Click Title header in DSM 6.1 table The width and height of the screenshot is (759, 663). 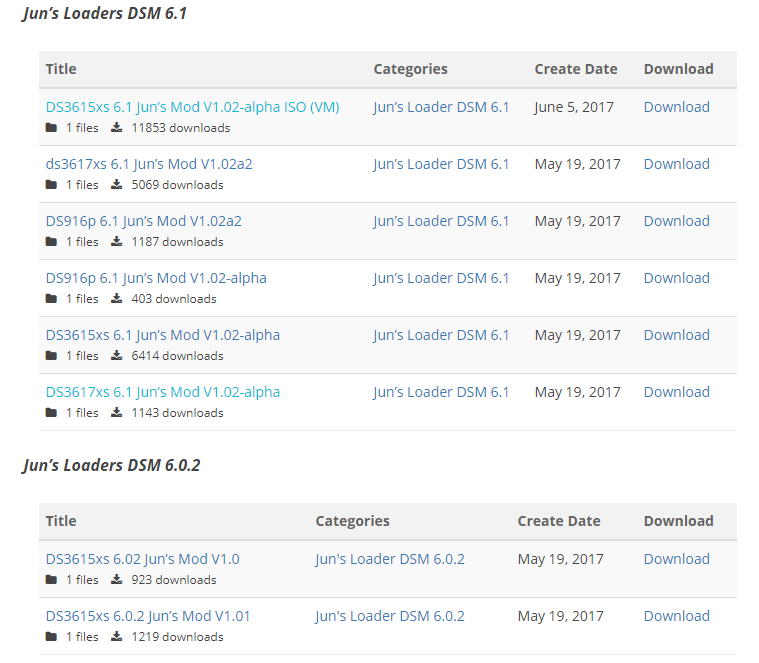pyautogui.click(x=61, y=69)
